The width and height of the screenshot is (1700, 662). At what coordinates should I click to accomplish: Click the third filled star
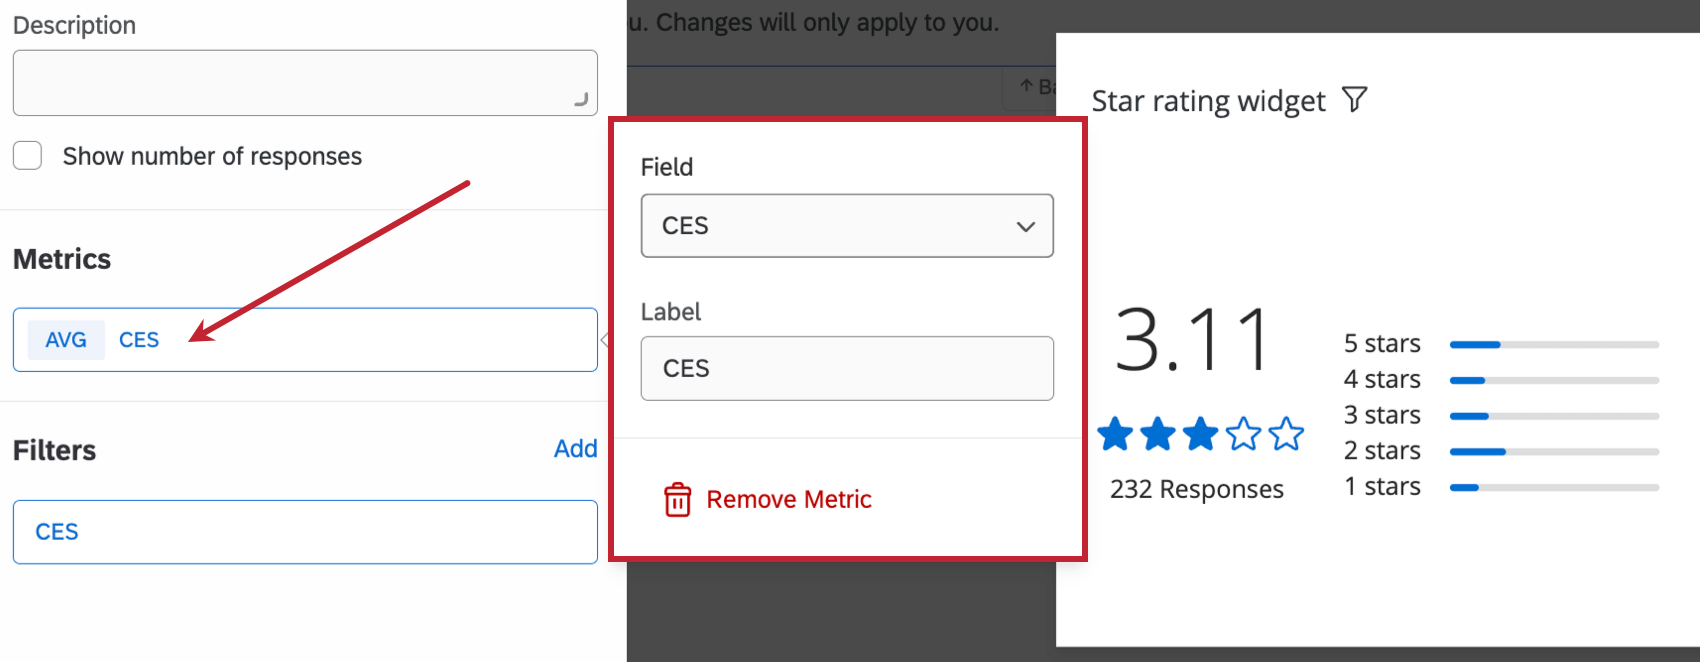(x=1200, y=435)
